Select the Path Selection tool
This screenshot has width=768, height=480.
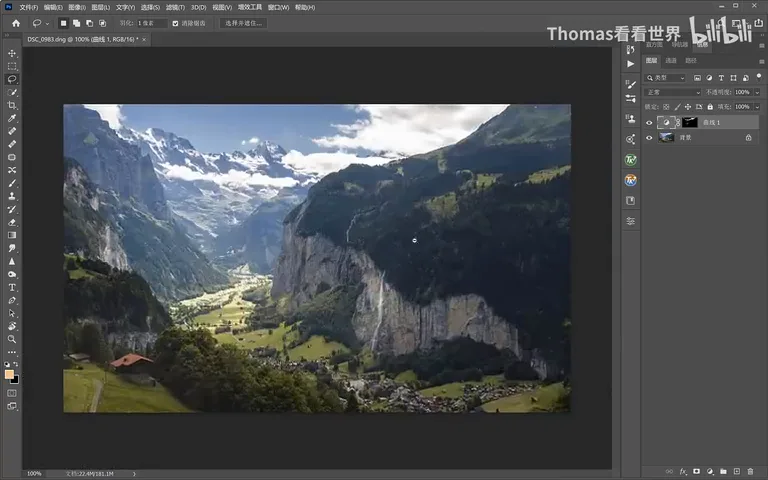tap(12, 313)
